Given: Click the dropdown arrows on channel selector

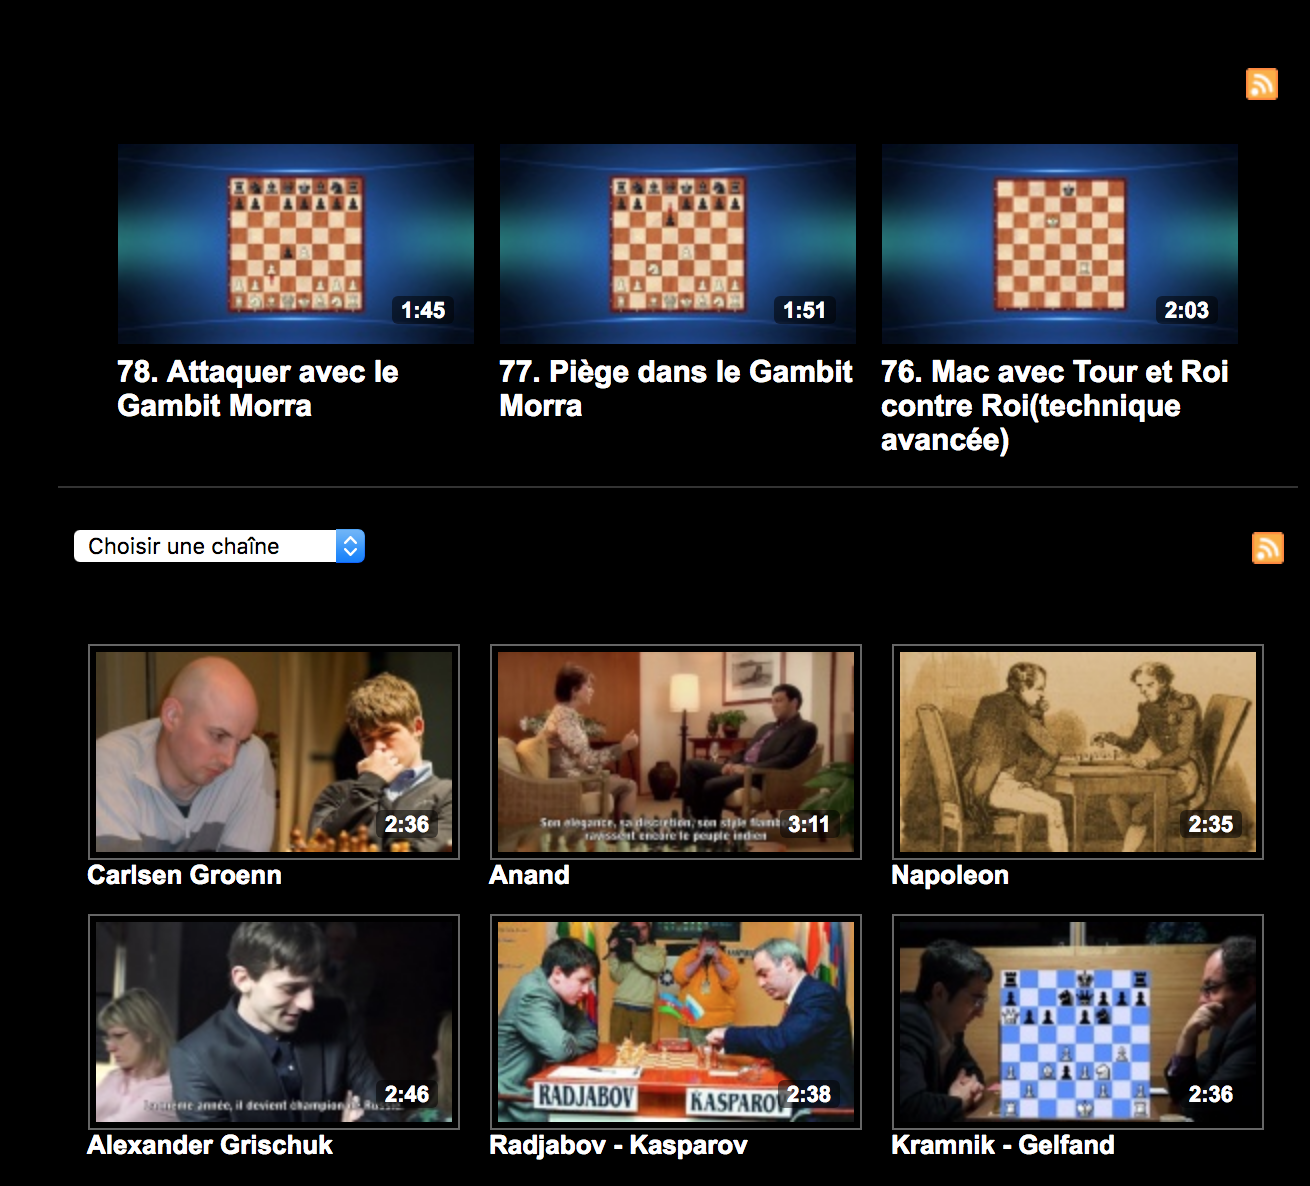Looking at the screenshot, I should pos(350,546).
